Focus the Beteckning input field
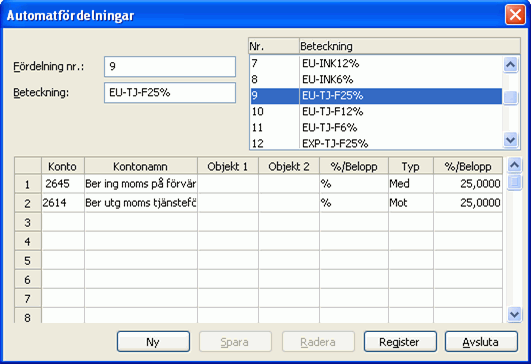531x364 pixels. [x=170, y=92]
